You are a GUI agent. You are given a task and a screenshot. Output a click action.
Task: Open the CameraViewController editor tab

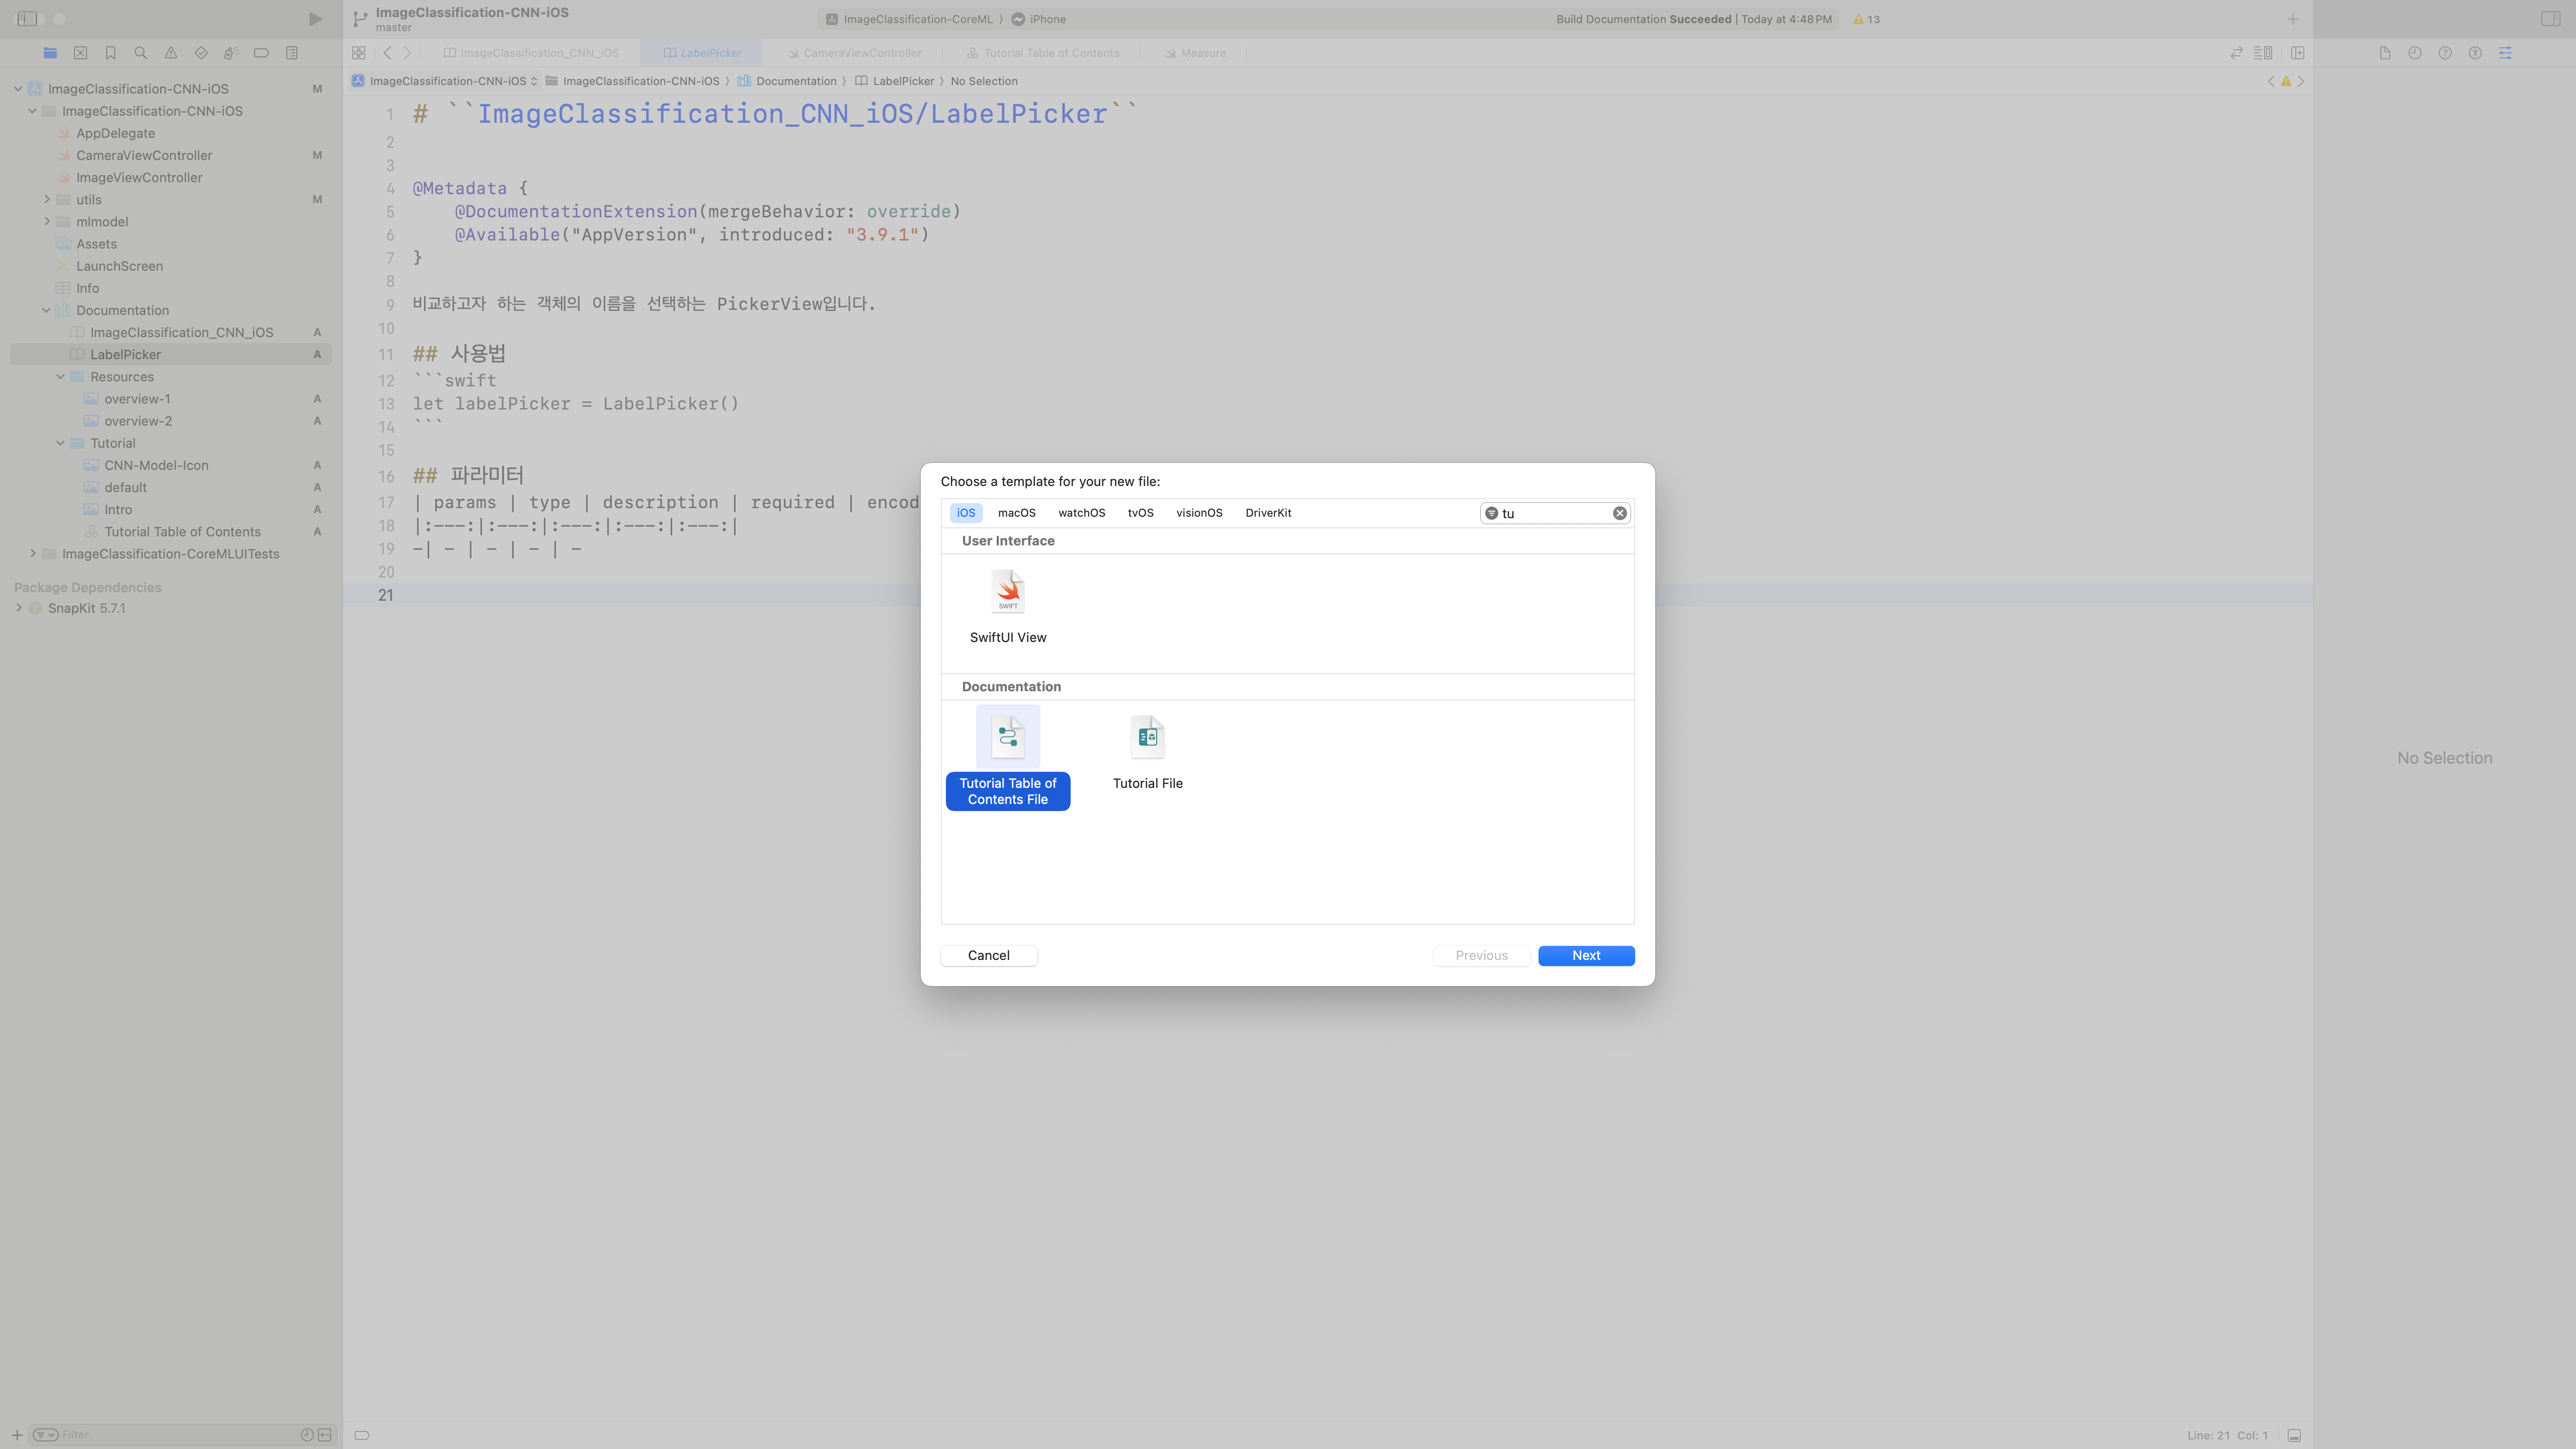[x=854, y=53]
